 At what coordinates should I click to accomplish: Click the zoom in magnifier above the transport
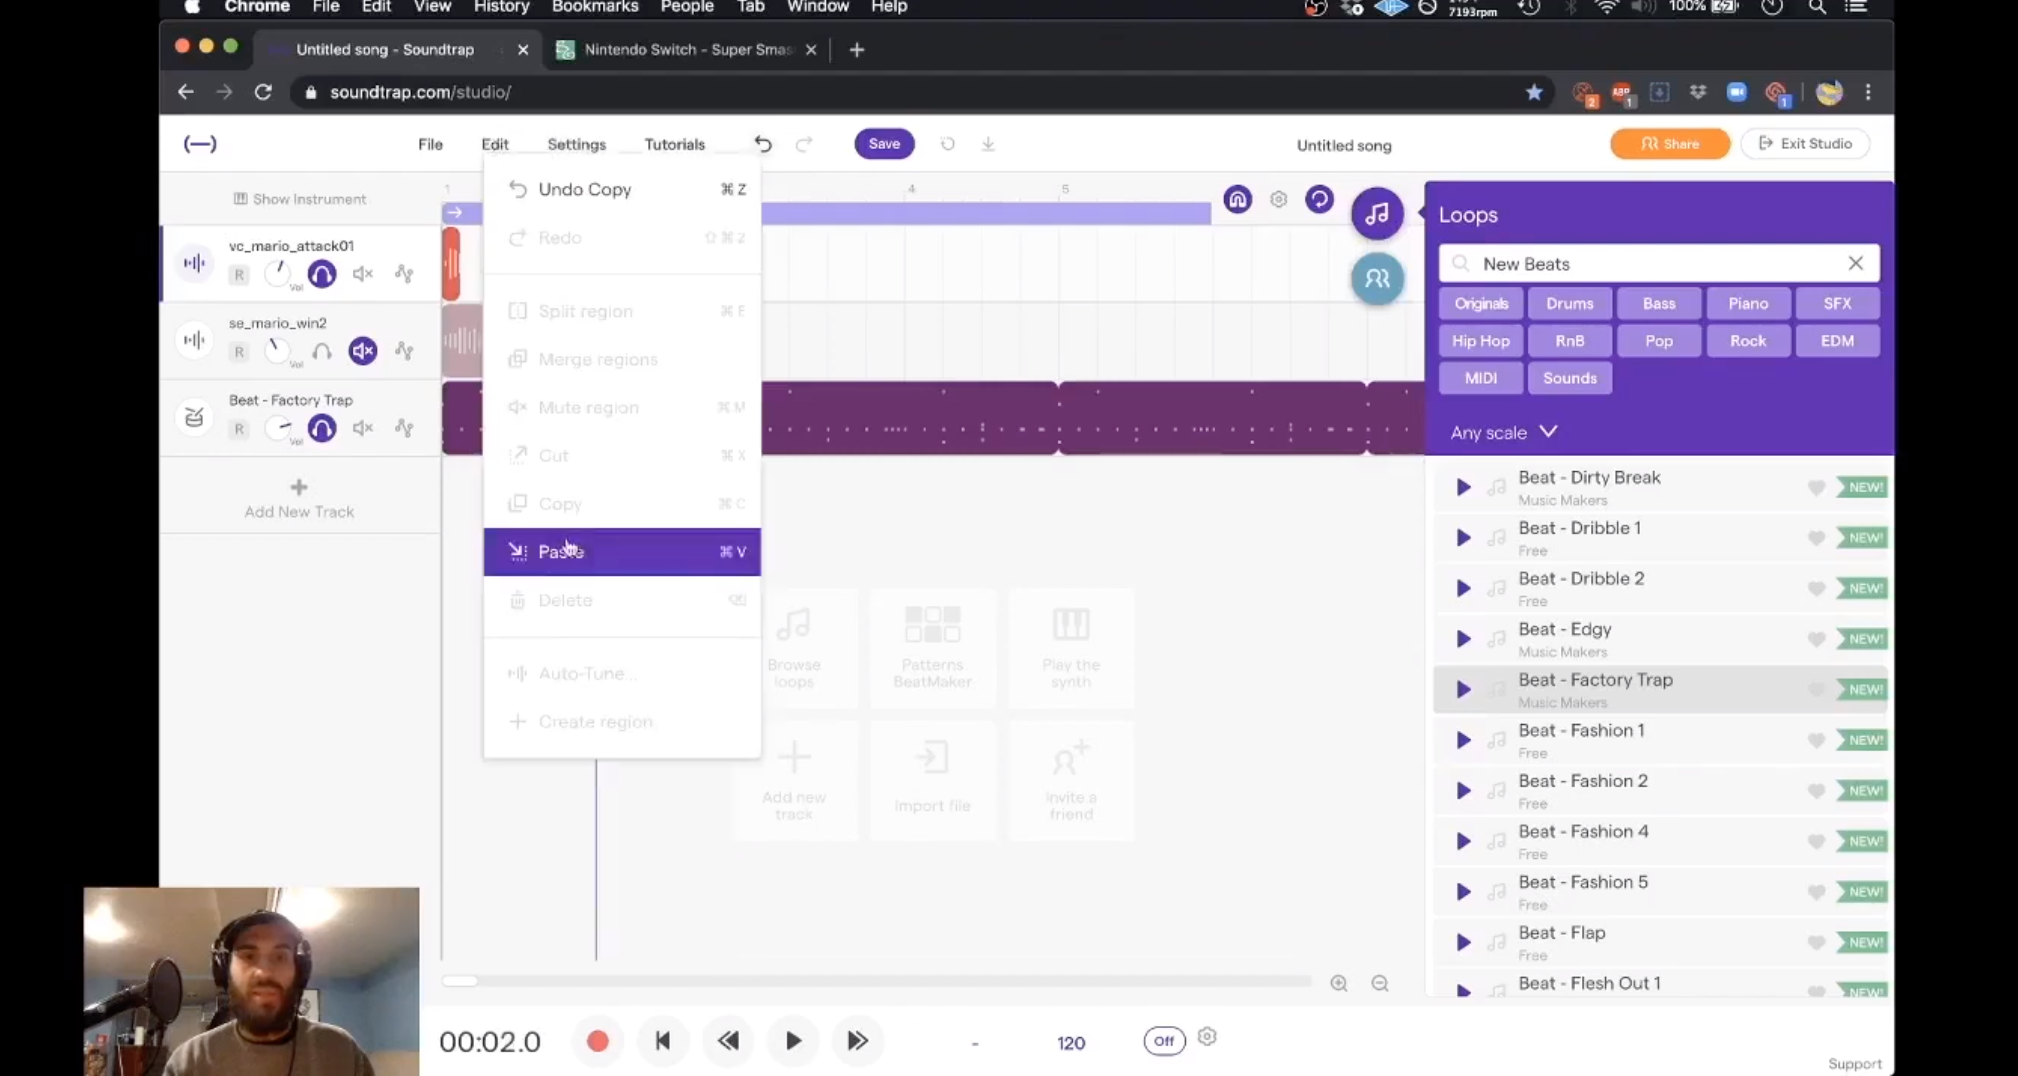tap(1338, 983)
